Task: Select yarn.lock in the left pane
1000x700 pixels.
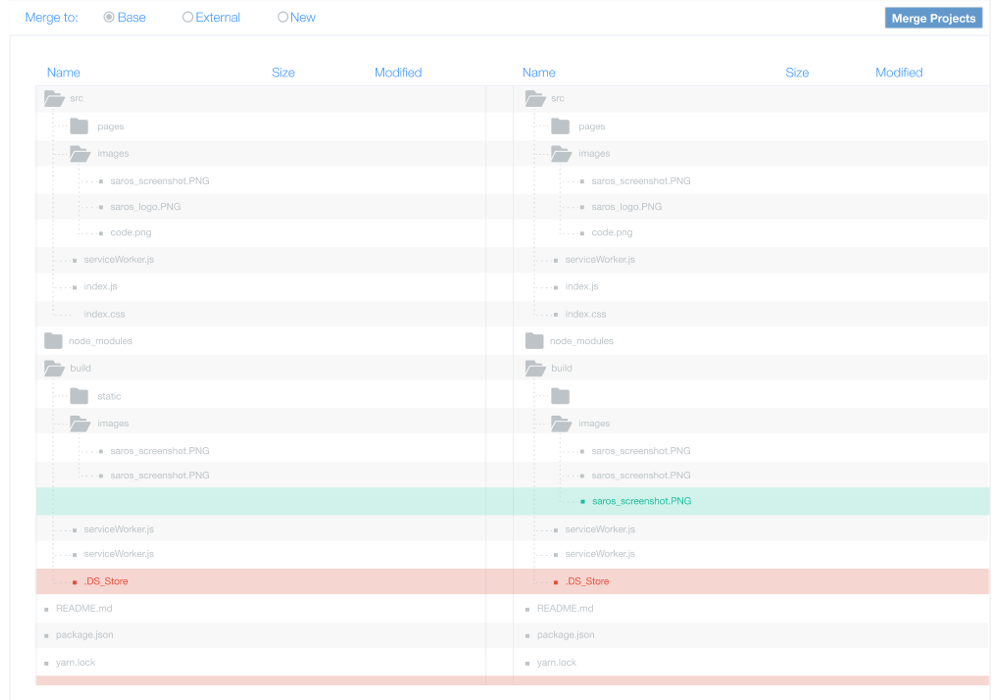Action: [x=75, y=663]
